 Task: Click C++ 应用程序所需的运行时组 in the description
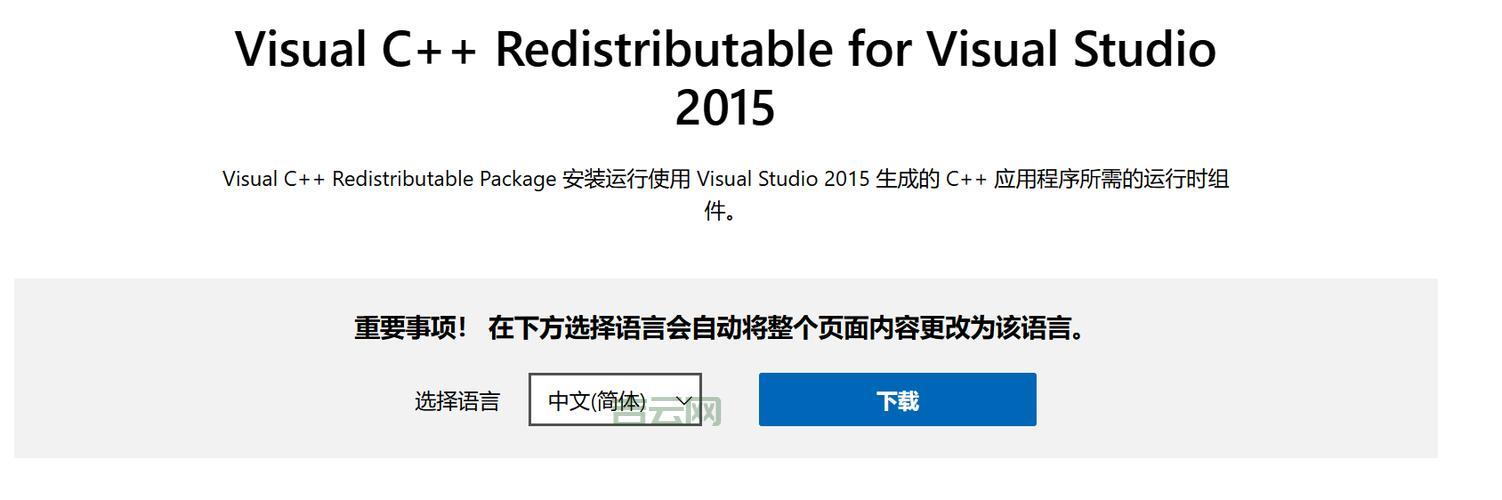1087,179
